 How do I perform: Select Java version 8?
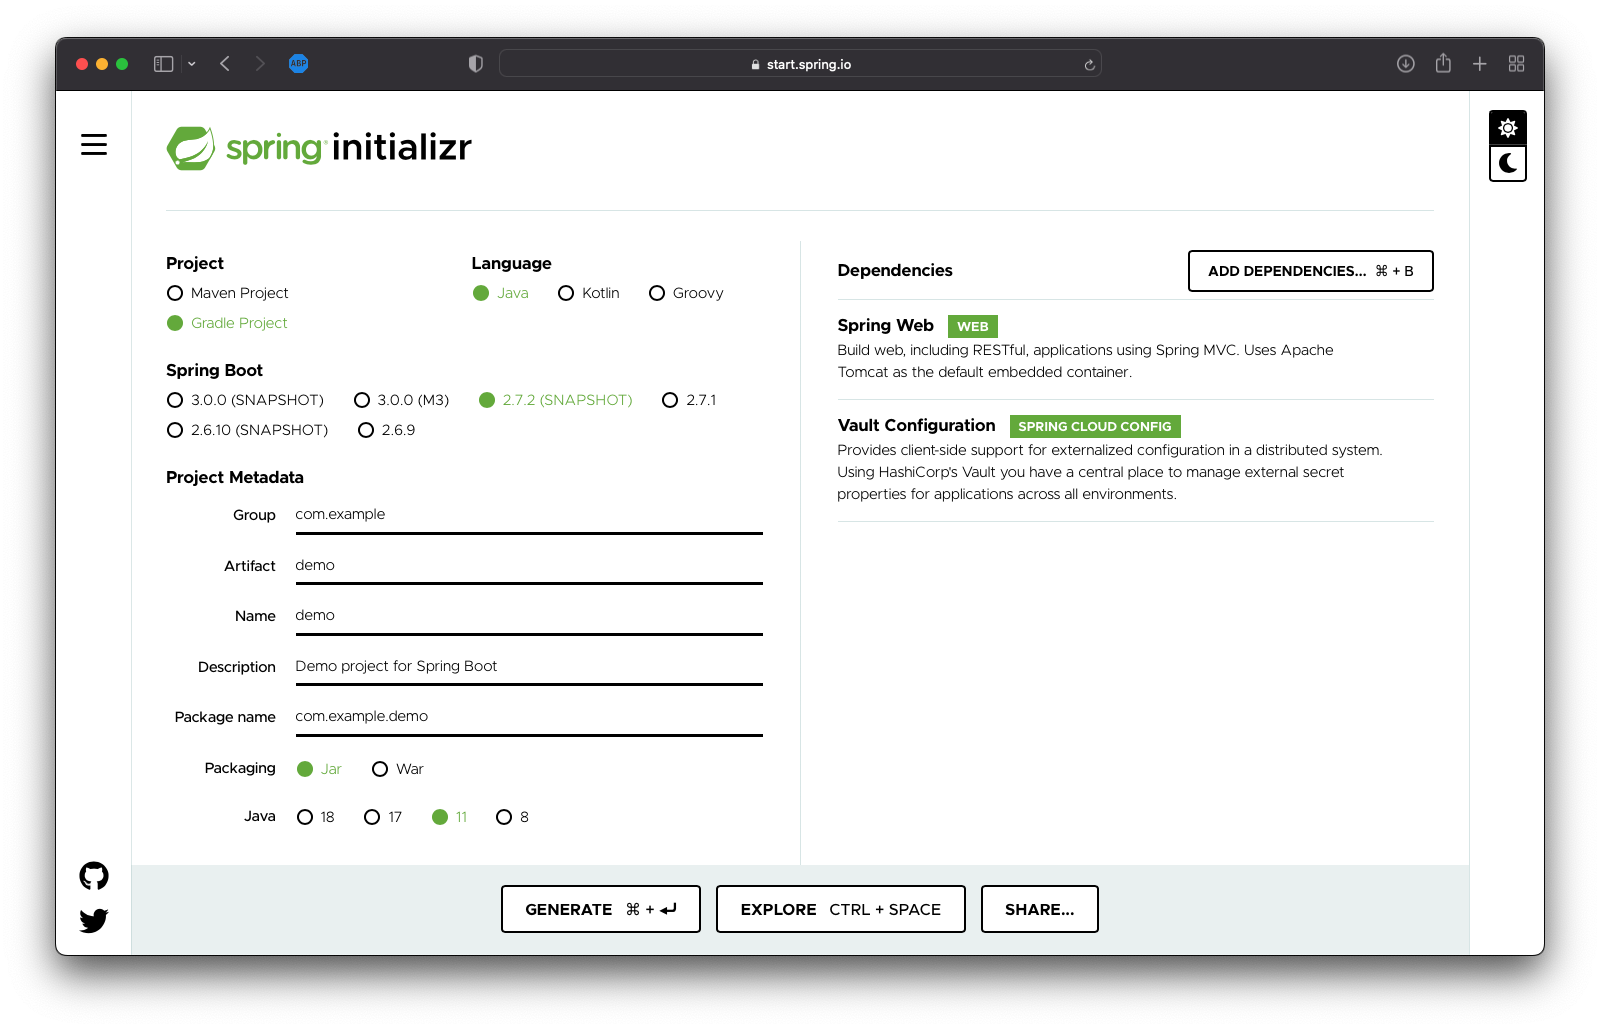[513, 817]
